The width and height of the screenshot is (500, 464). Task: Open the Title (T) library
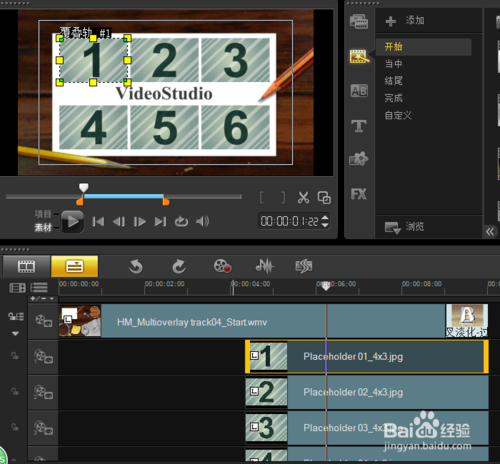(x=359, y=126)
